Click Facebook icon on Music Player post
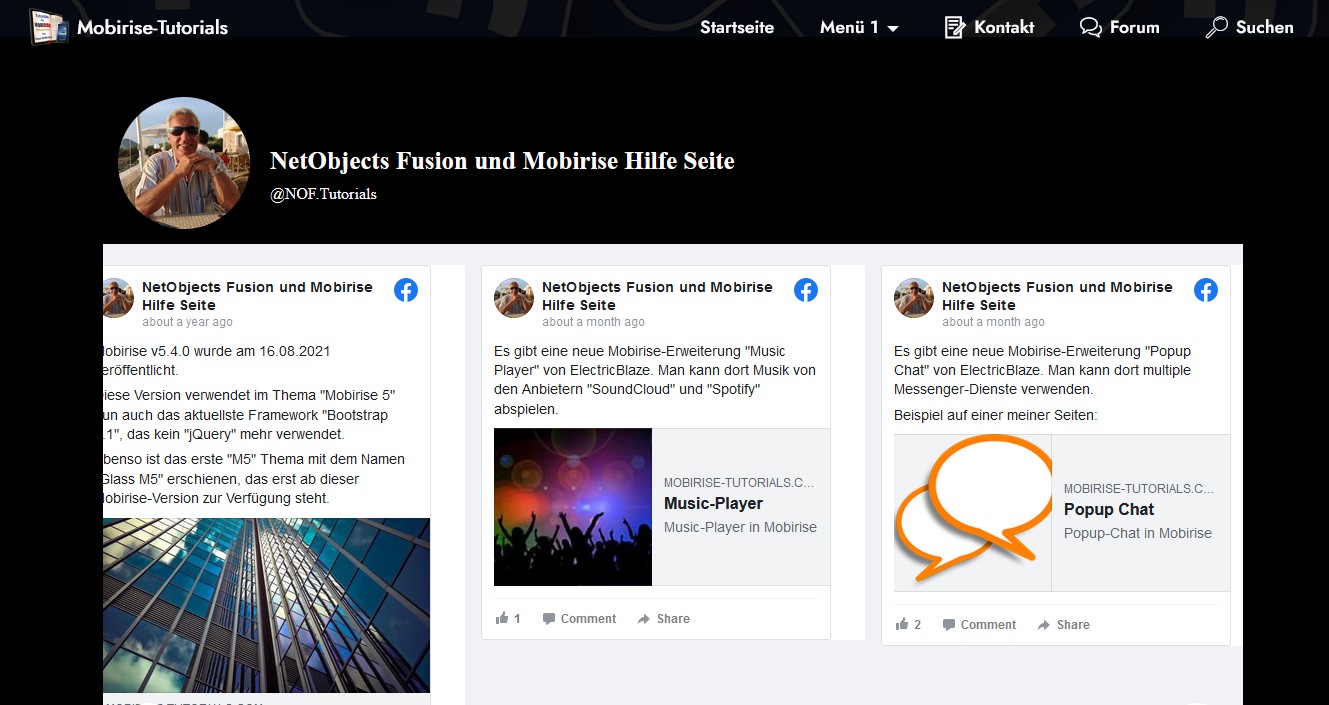1329x705 pixels. tap(806, 290)
